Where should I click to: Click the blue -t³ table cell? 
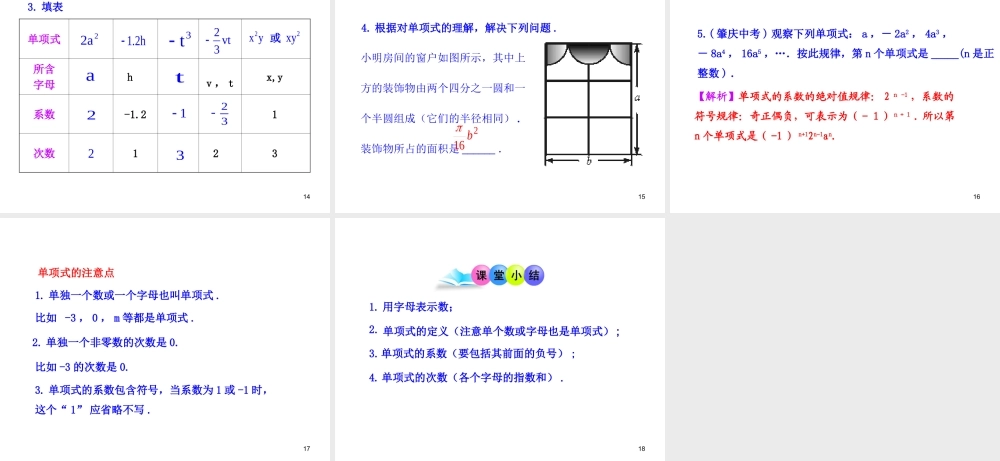(179, 39)
